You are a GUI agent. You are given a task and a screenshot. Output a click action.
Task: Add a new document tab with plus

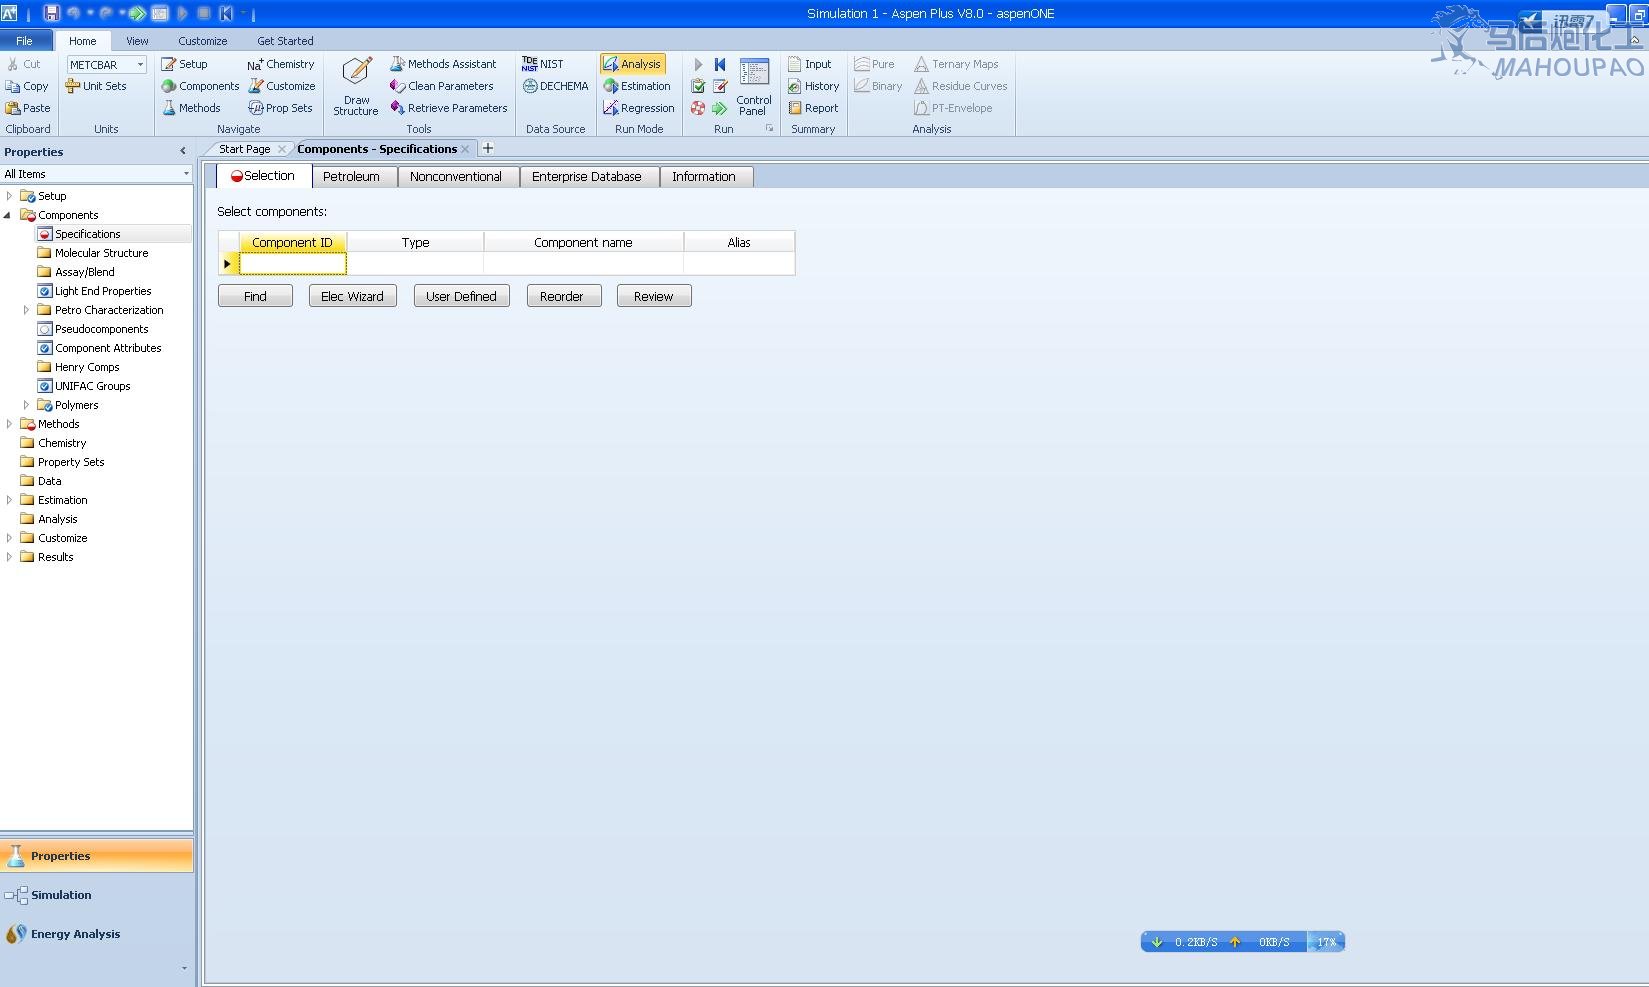tap(488, 148)
